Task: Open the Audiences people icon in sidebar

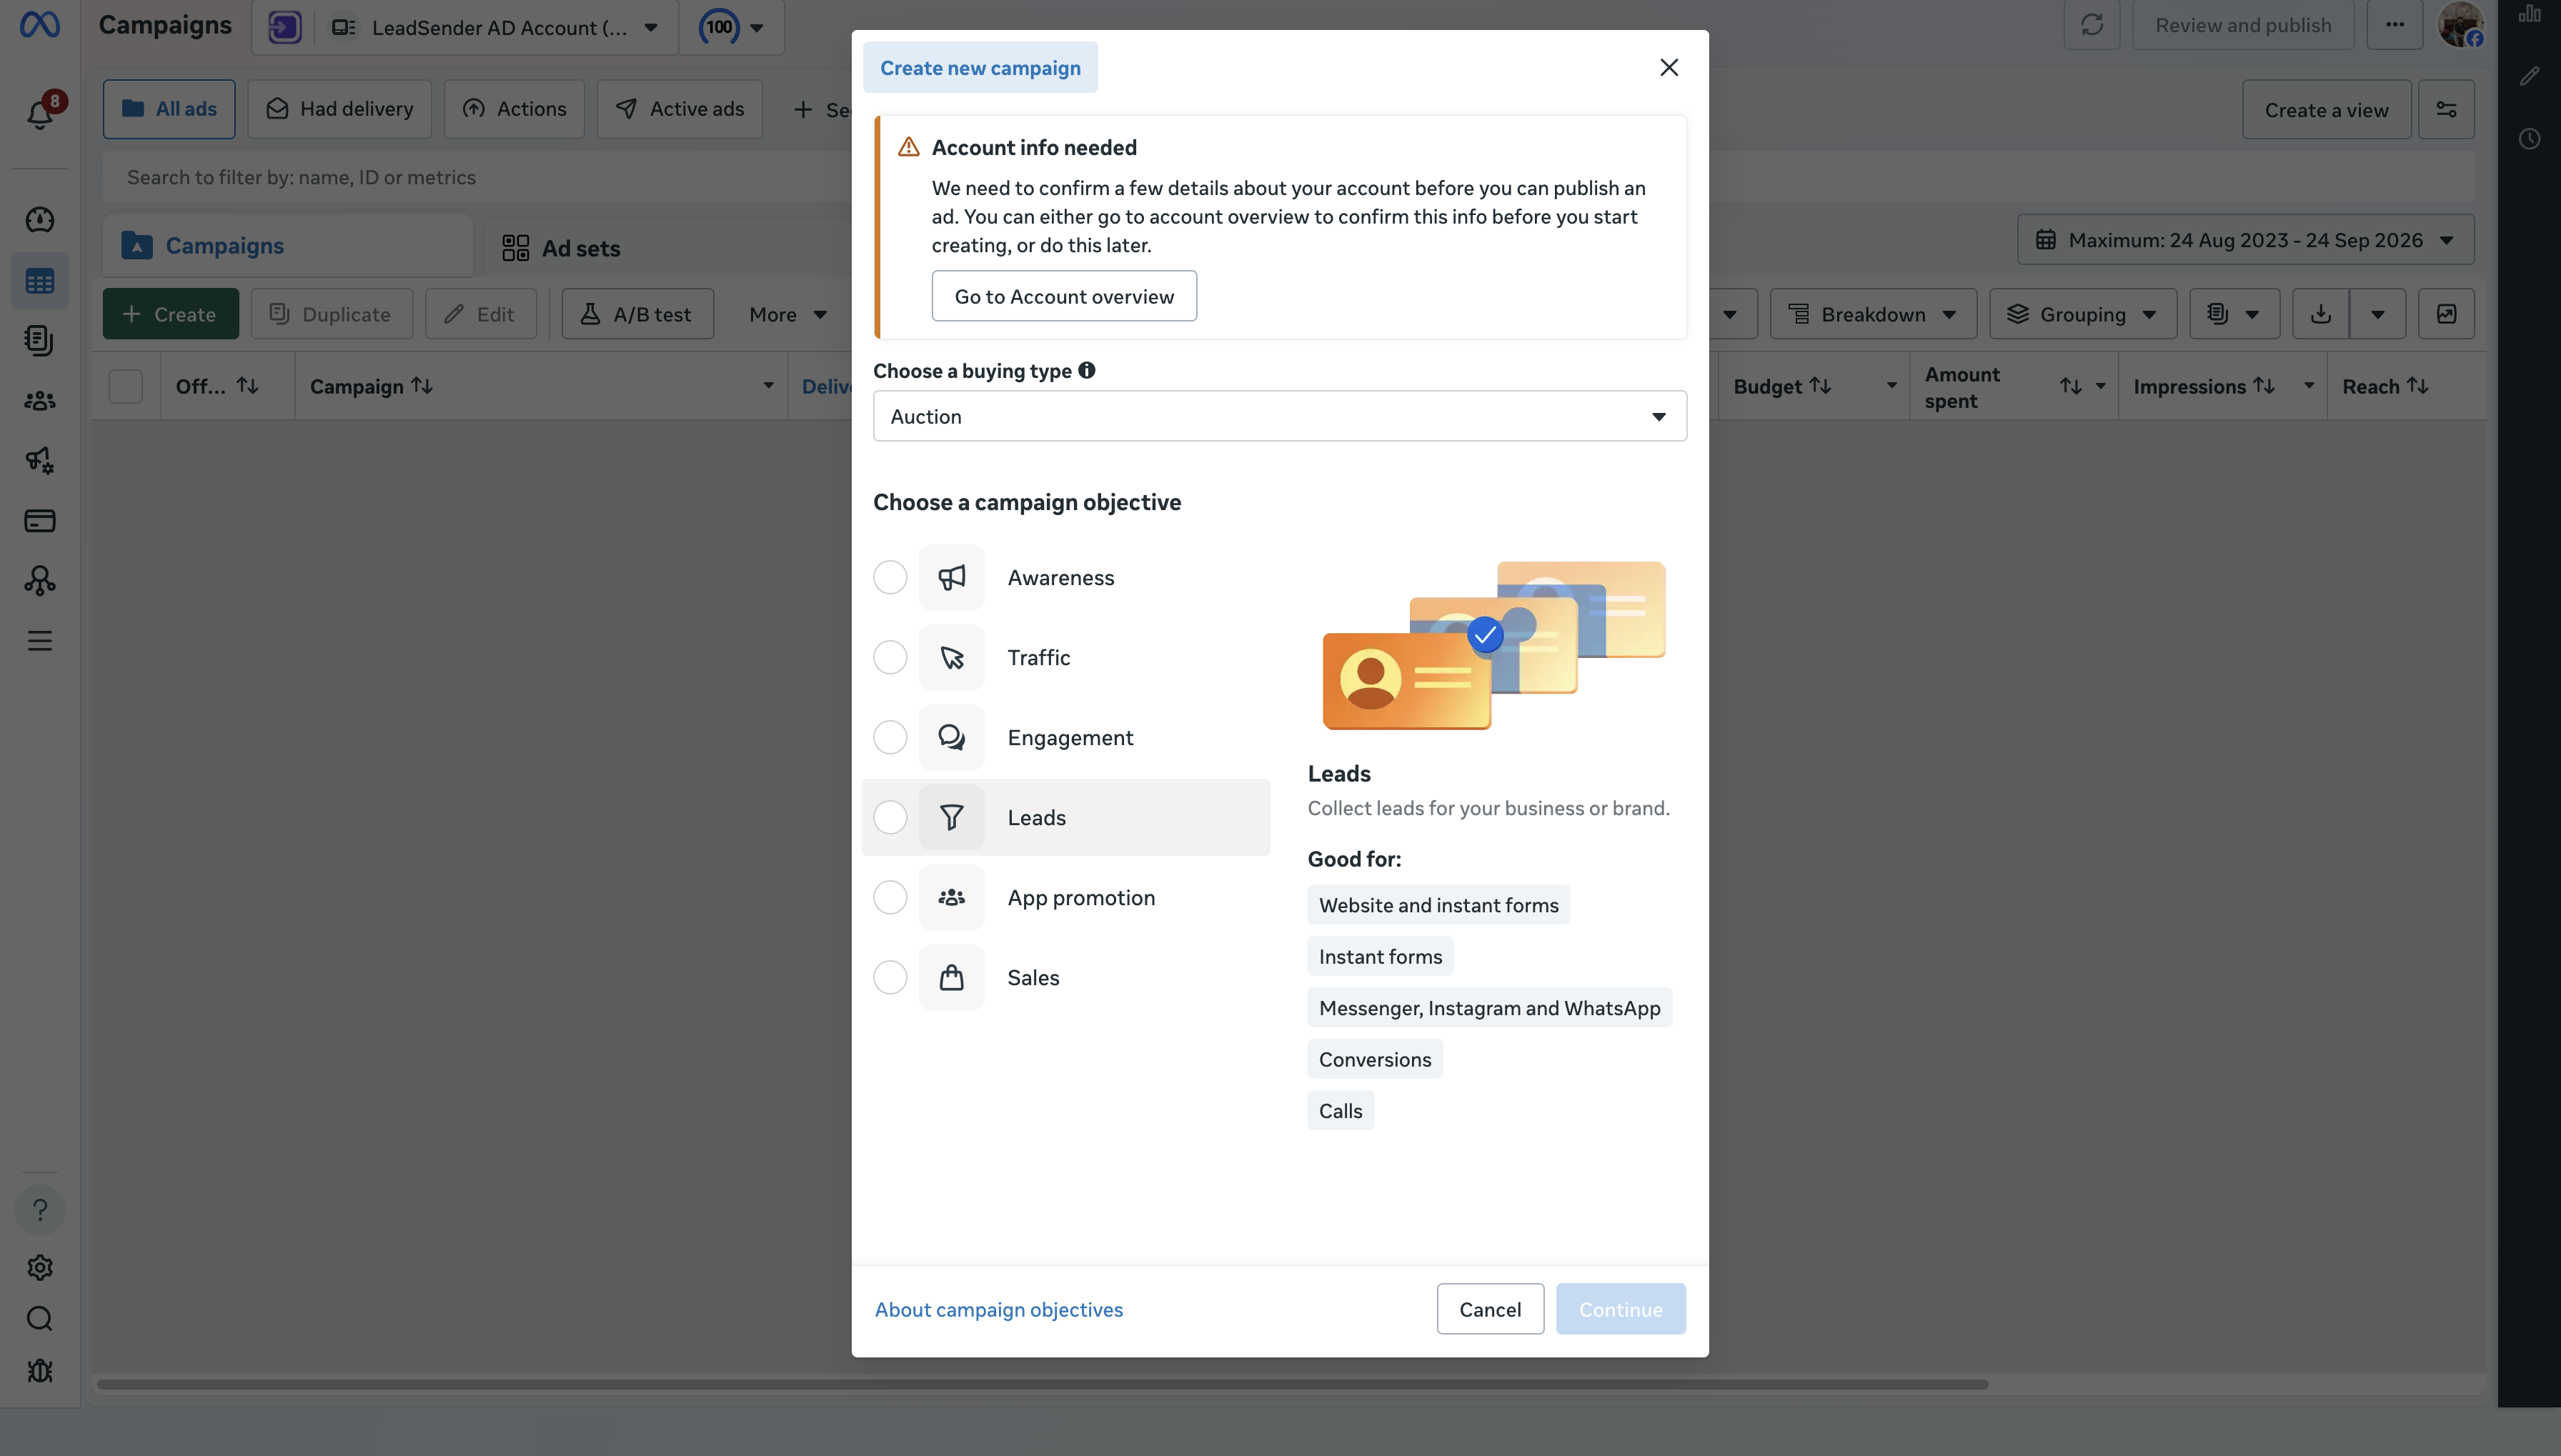Action: (x=40, y=400)
